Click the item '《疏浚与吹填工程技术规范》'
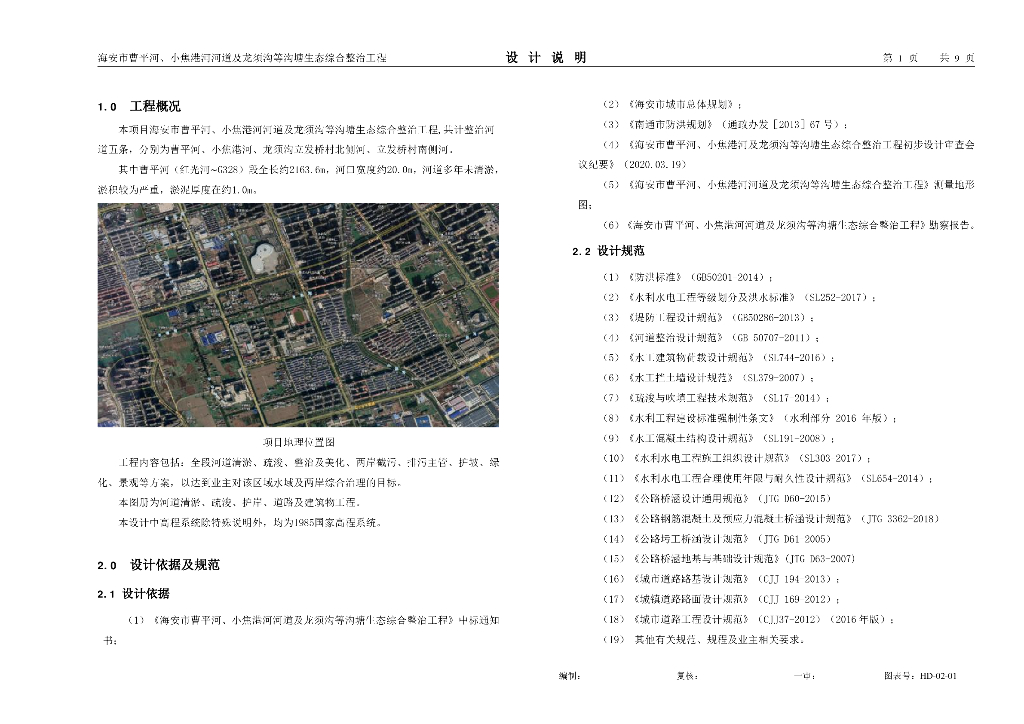 (x=693, y=398)
